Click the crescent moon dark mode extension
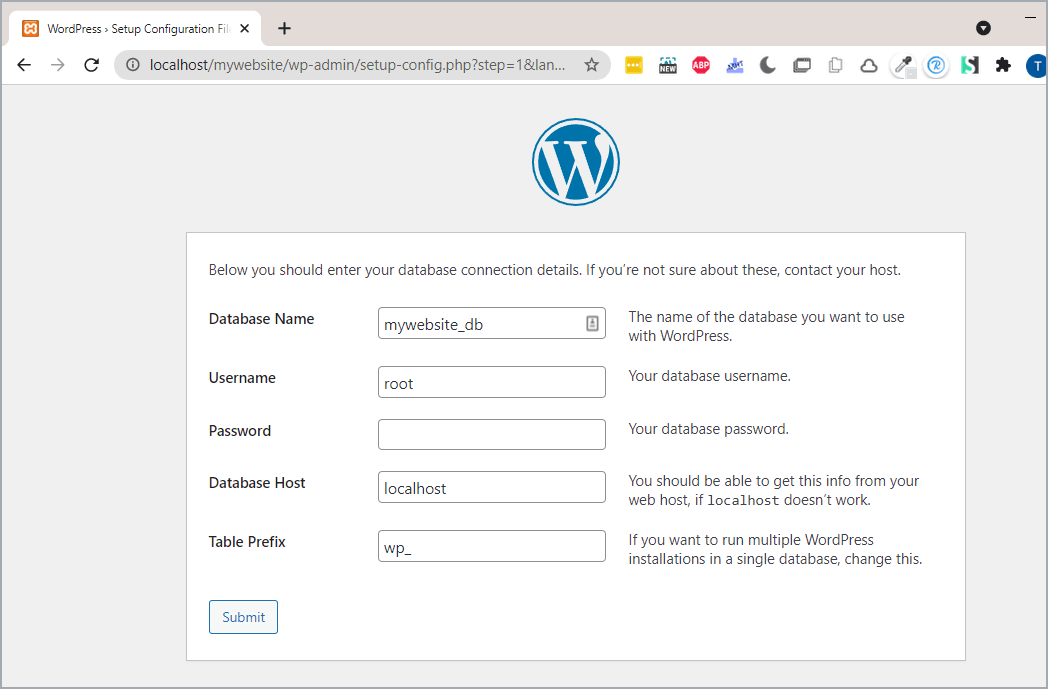 pyautogui.click(x=768, y=65)
